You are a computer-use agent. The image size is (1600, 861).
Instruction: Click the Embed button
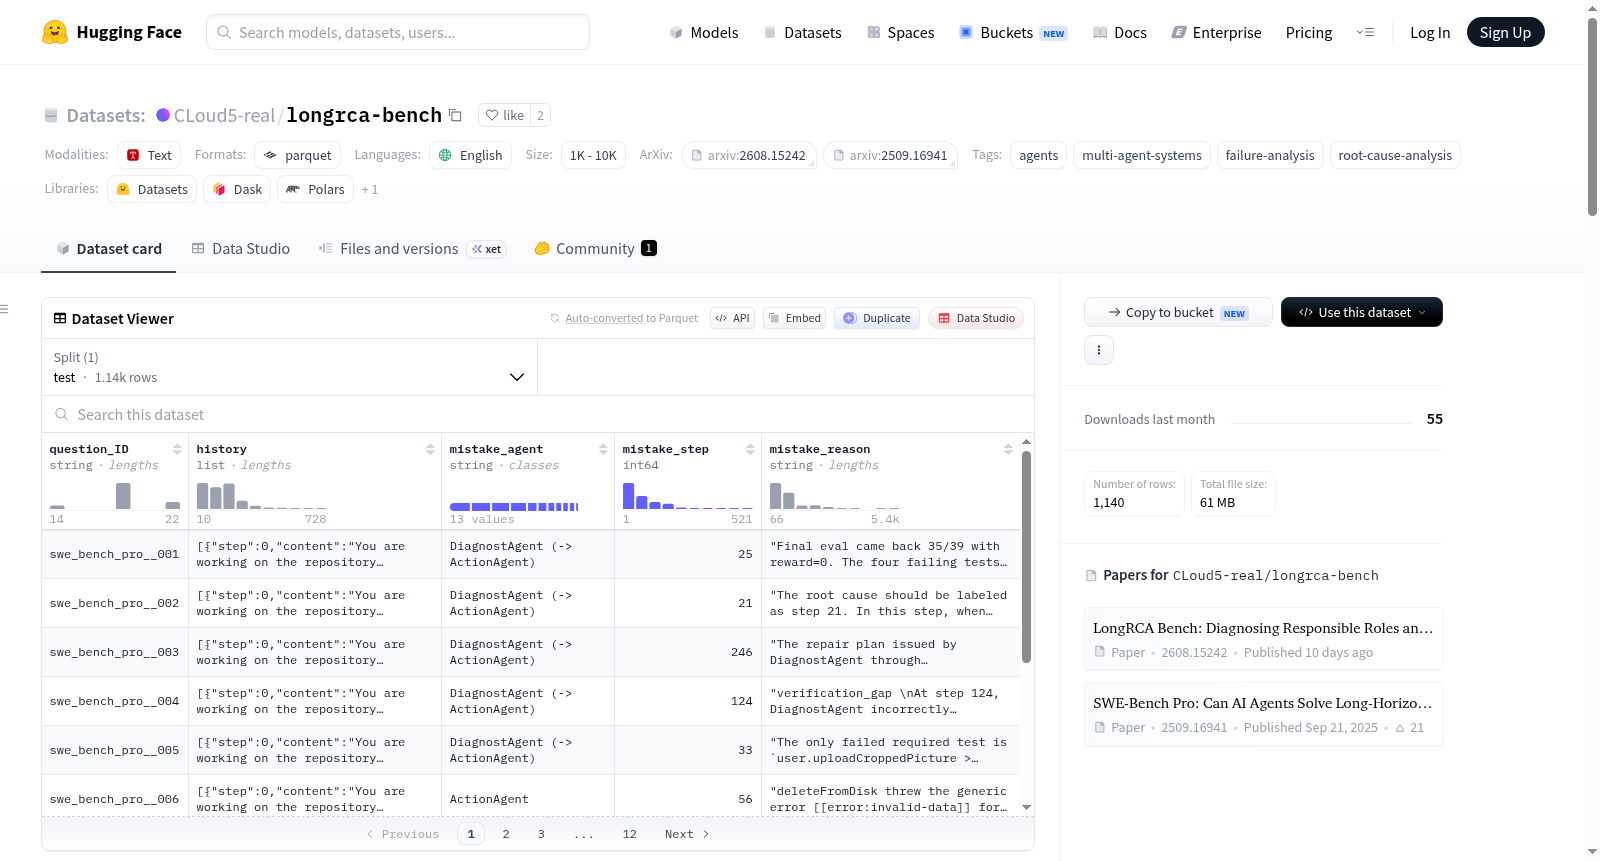tap(794, 318)
